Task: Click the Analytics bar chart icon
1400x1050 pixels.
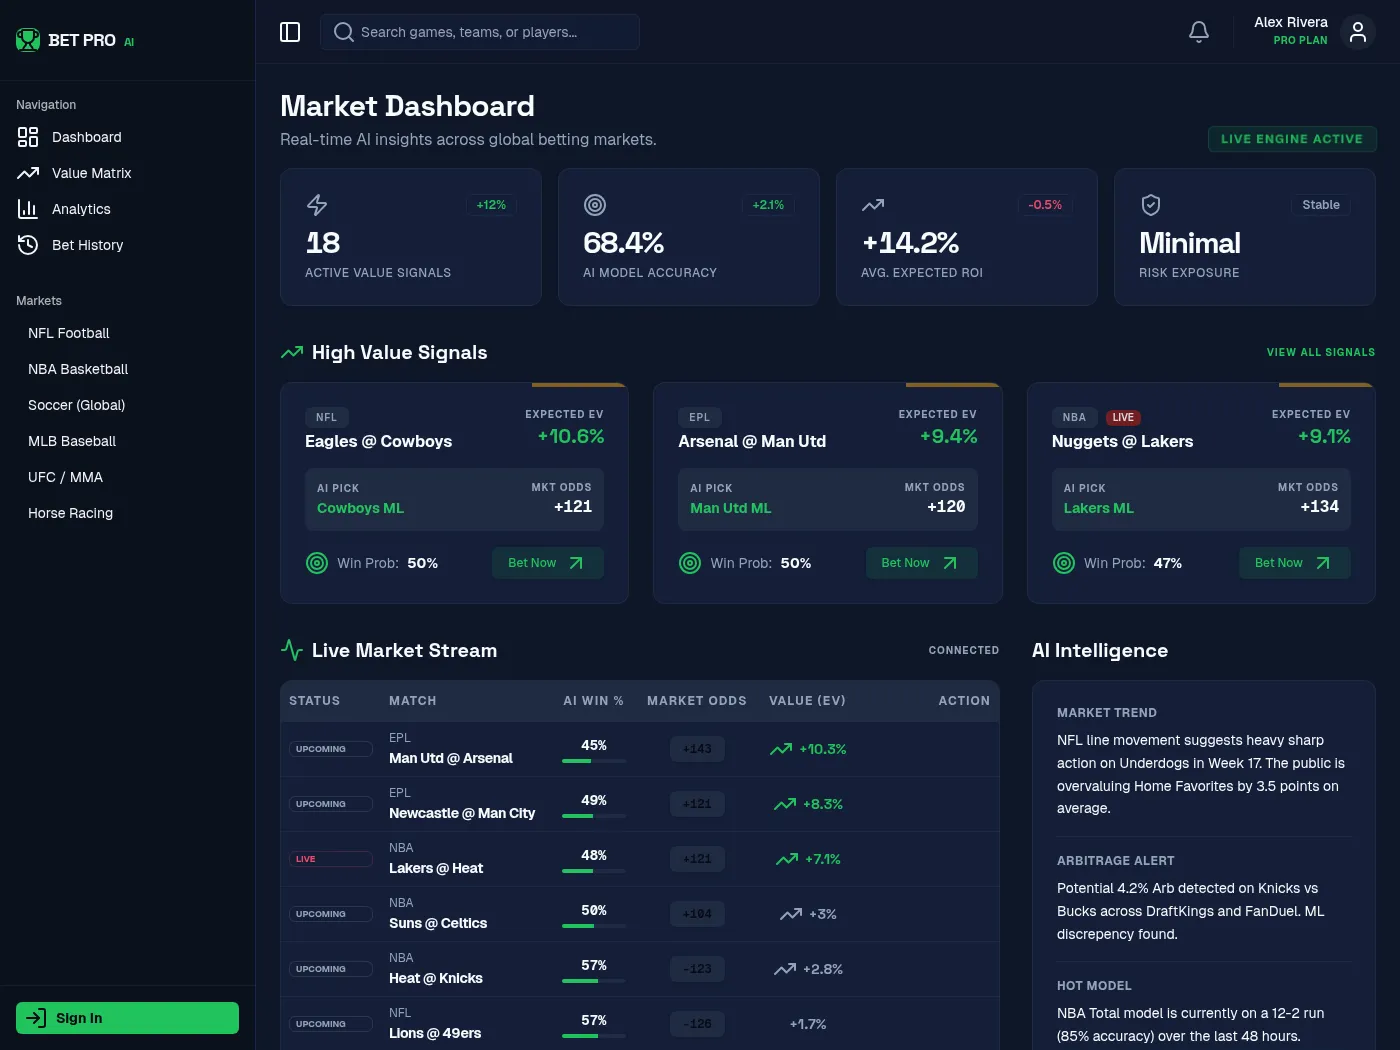Action: tap(28, 209)
